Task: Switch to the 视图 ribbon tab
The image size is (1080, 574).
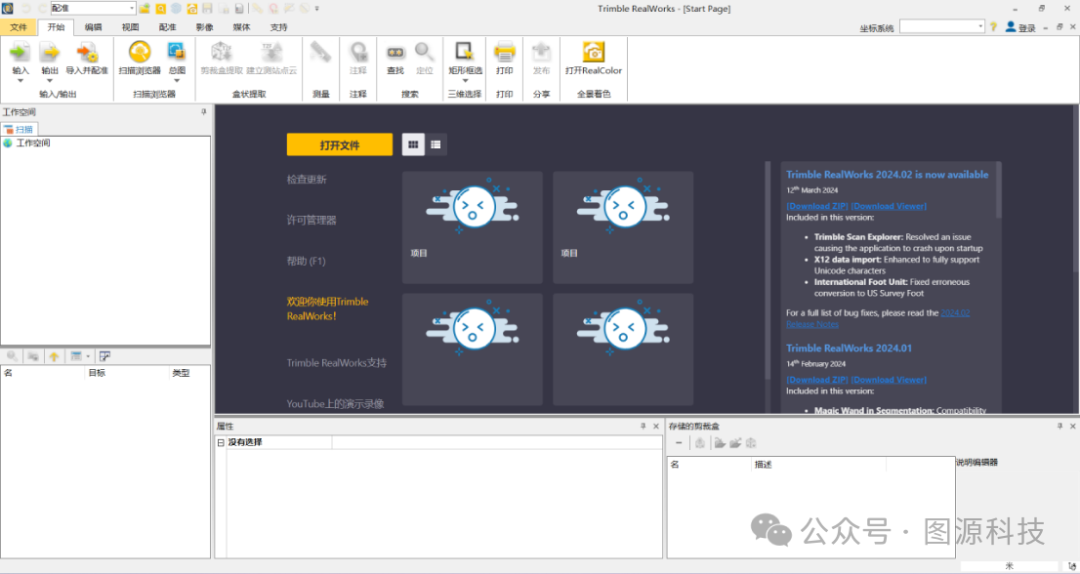Action: tap(130, 27)
